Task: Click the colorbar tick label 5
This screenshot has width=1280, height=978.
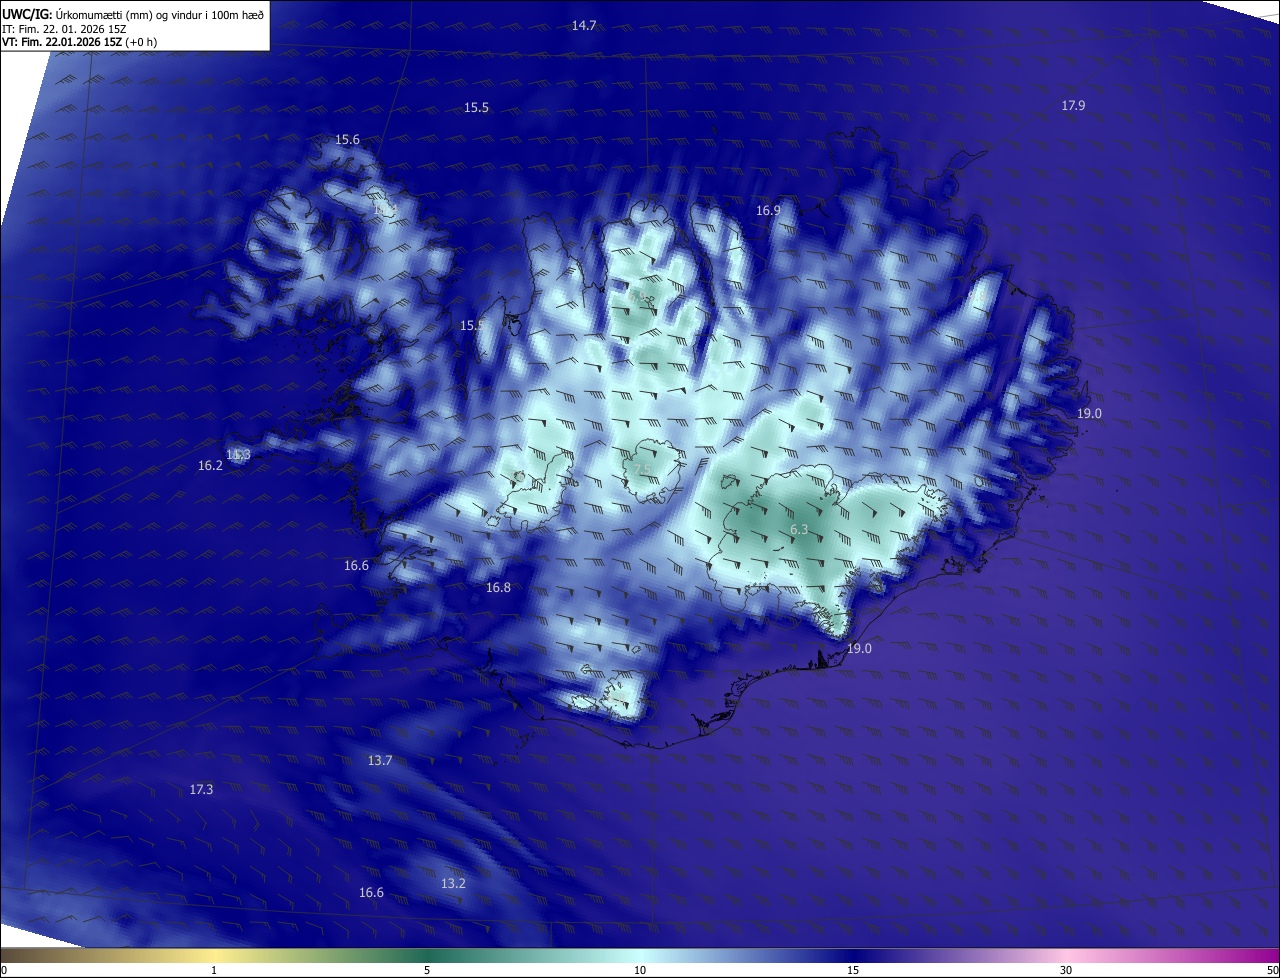Action: (427, 970)
